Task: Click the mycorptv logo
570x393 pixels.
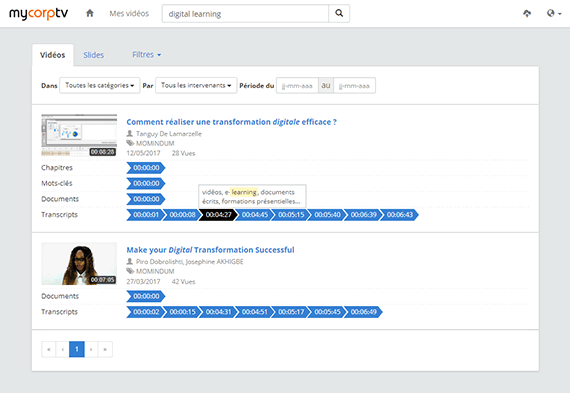Action: coord(39,13)
